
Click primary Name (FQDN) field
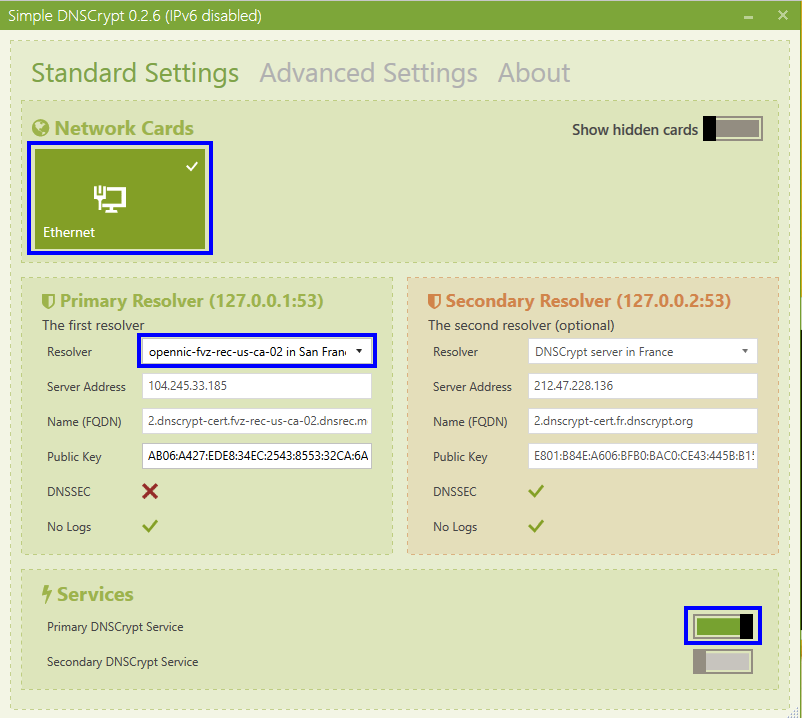(257, 421)
